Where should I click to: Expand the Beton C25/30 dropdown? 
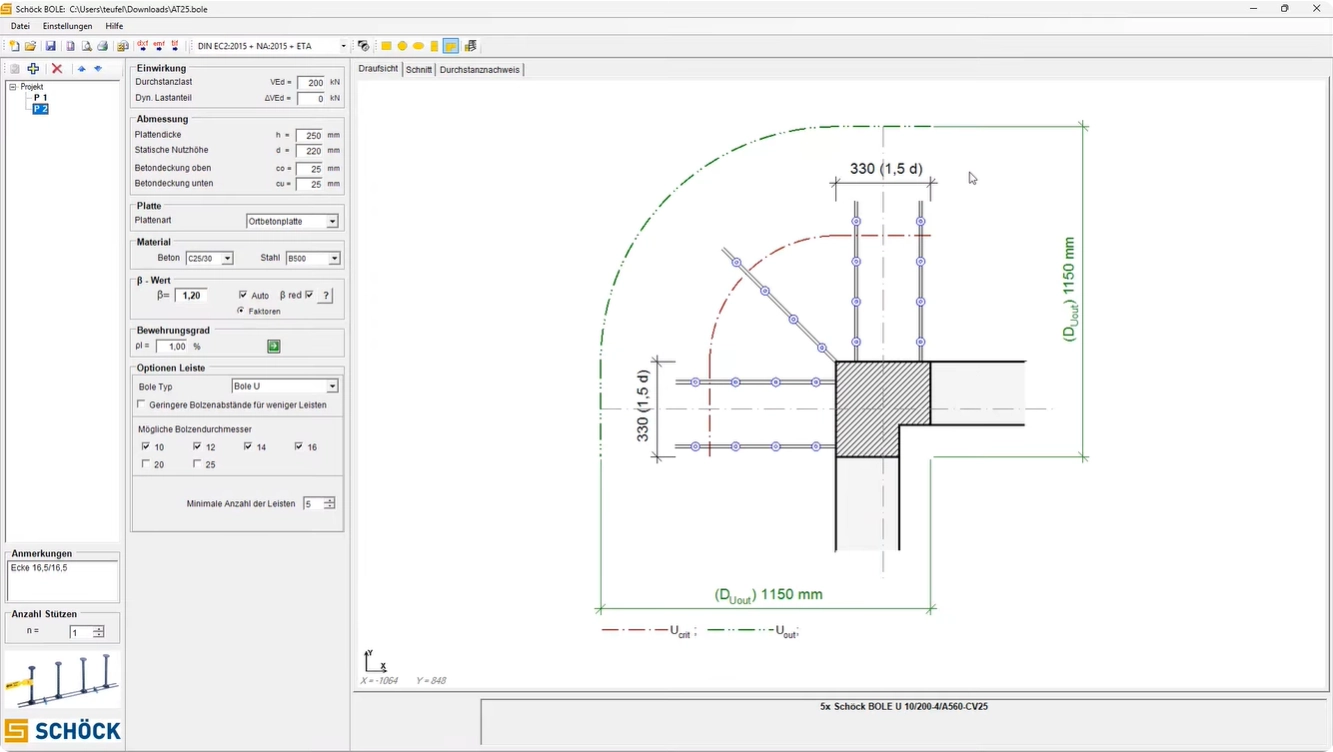[227, 258]
